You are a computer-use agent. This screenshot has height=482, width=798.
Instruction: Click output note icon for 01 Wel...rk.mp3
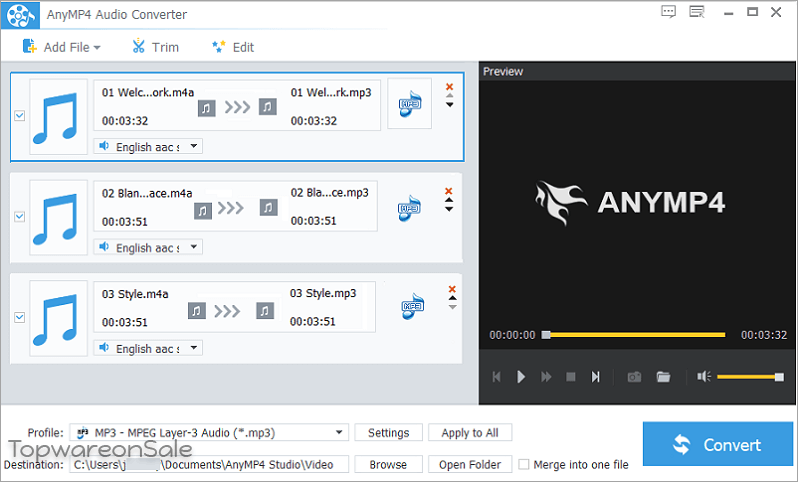click(x=268, y=107)
